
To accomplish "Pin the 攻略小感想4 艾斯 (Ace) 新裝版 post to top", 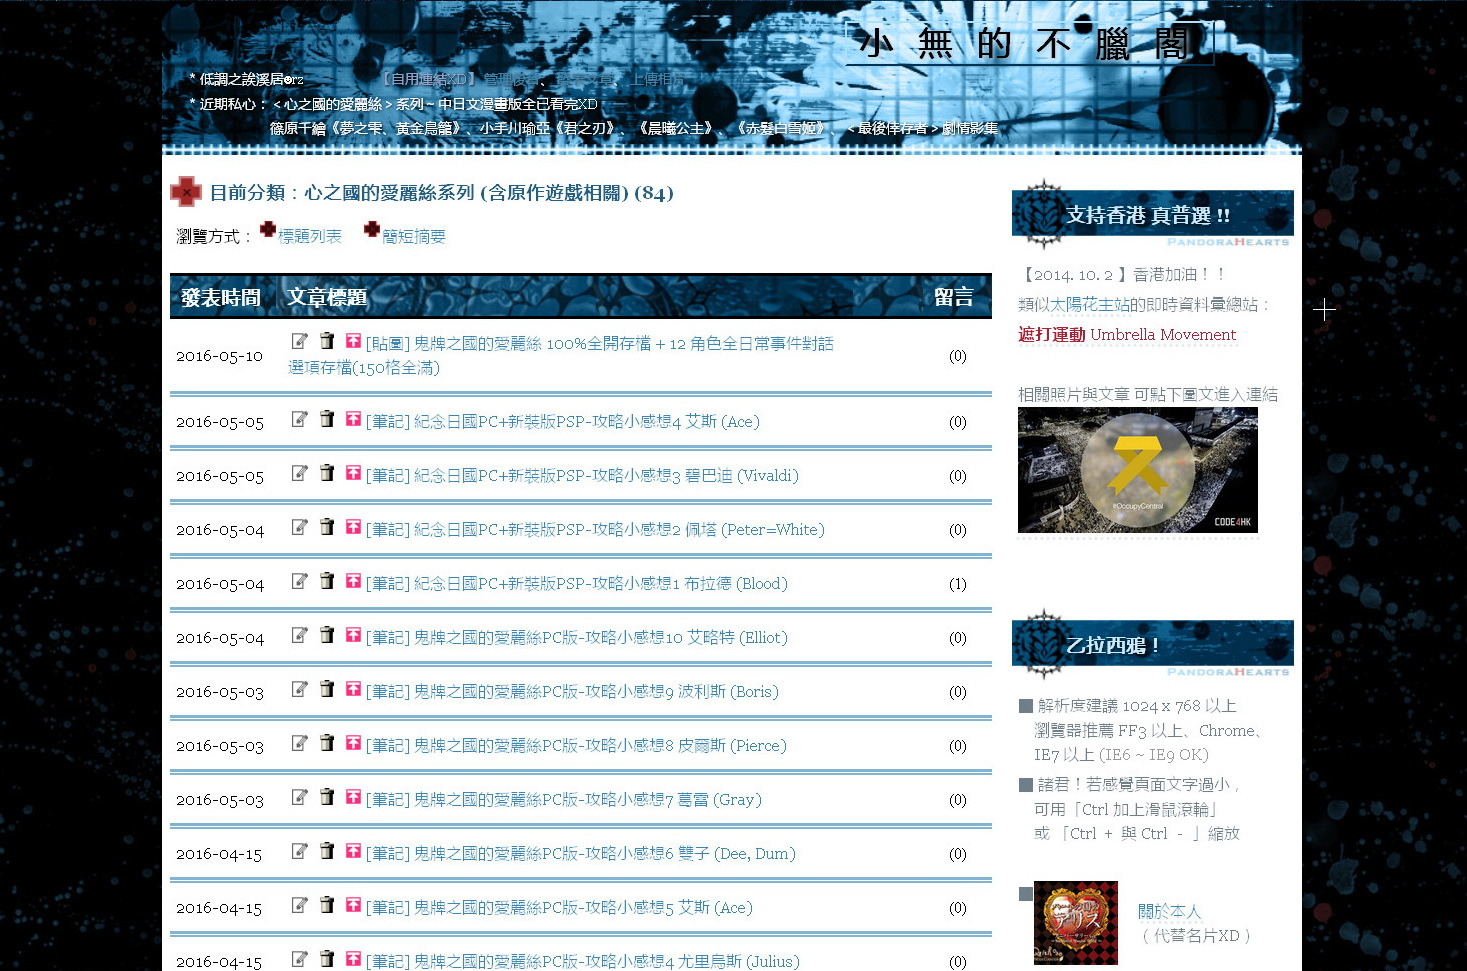I will [x=353, y=419].
